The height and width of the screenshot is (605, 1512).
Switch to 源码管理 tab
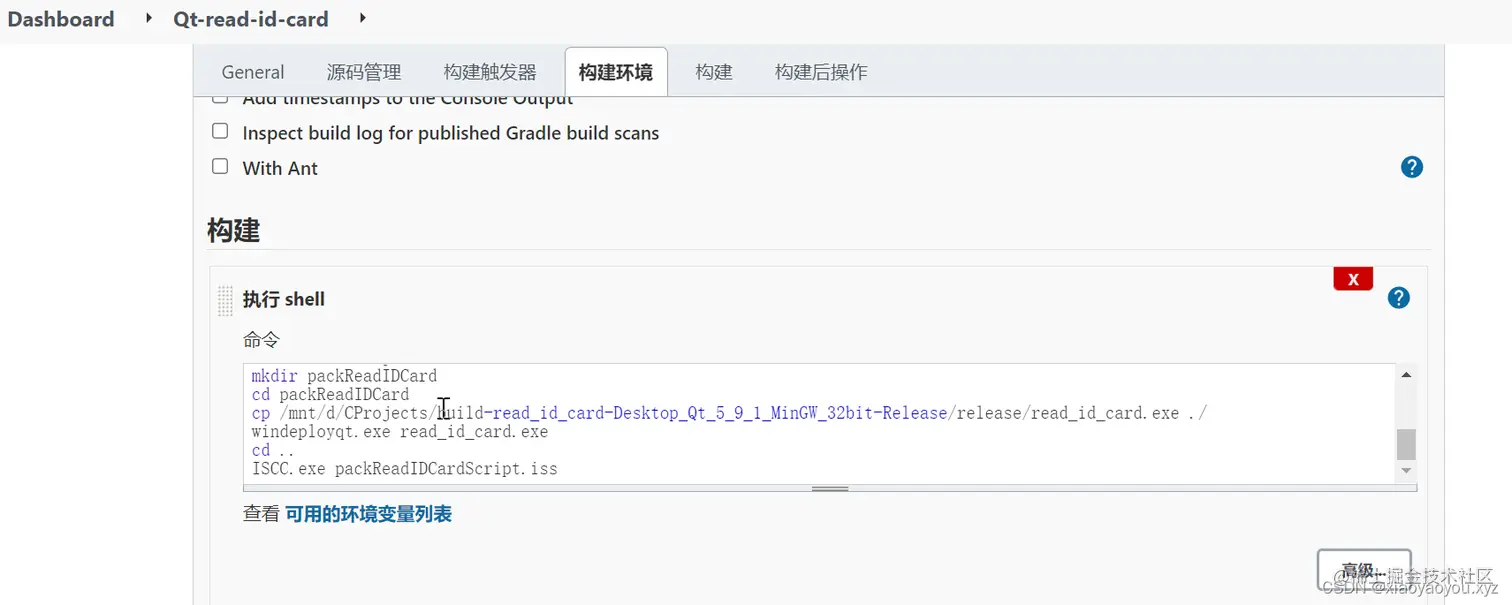tap(364, 72)
